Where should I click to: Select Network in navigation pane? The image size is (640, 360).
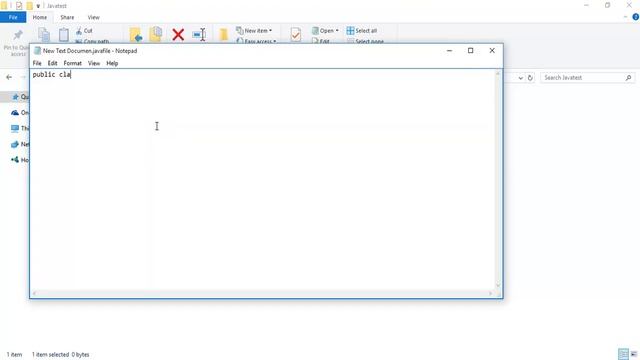tap(20, 144)
